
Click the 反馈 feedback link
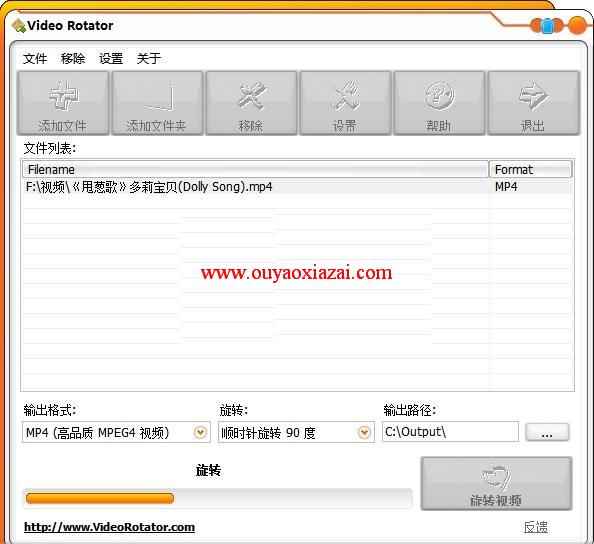click(536, 527)
